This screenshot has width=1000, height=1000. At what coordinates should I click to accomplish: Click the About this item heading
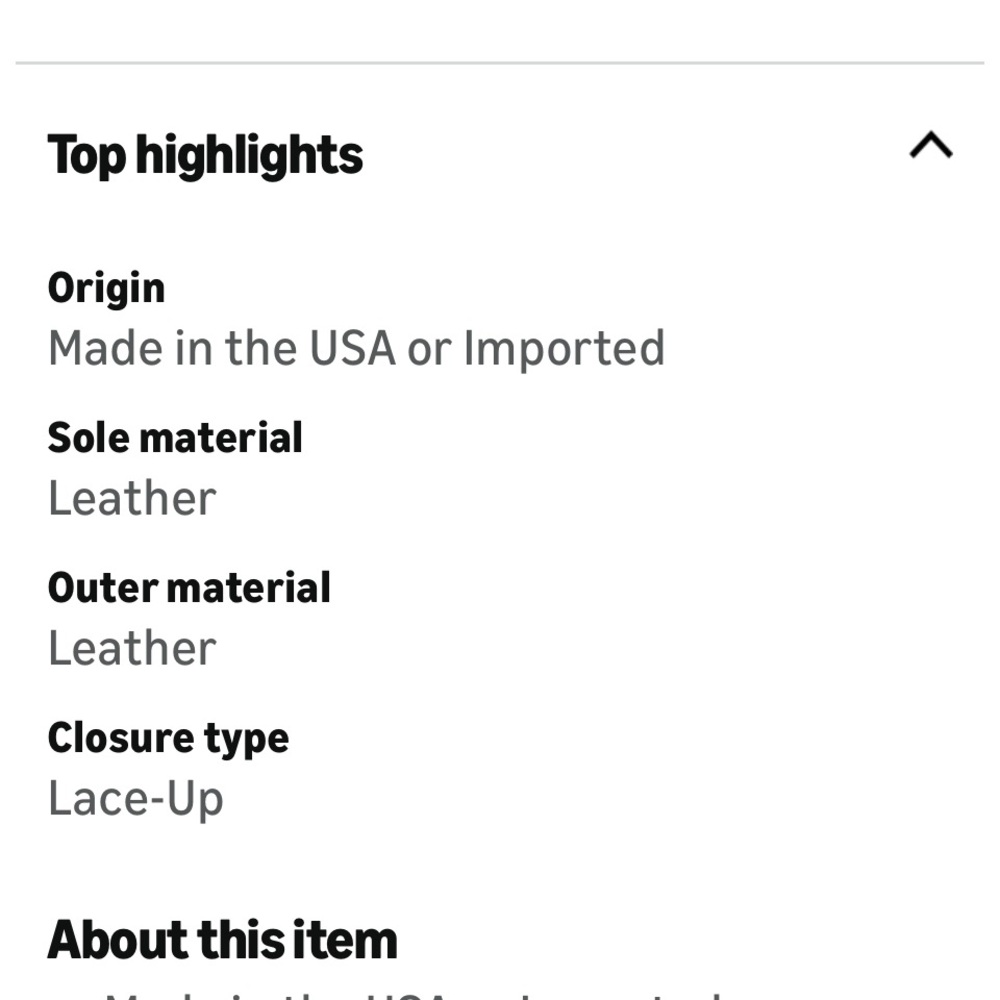click(223, 940)
